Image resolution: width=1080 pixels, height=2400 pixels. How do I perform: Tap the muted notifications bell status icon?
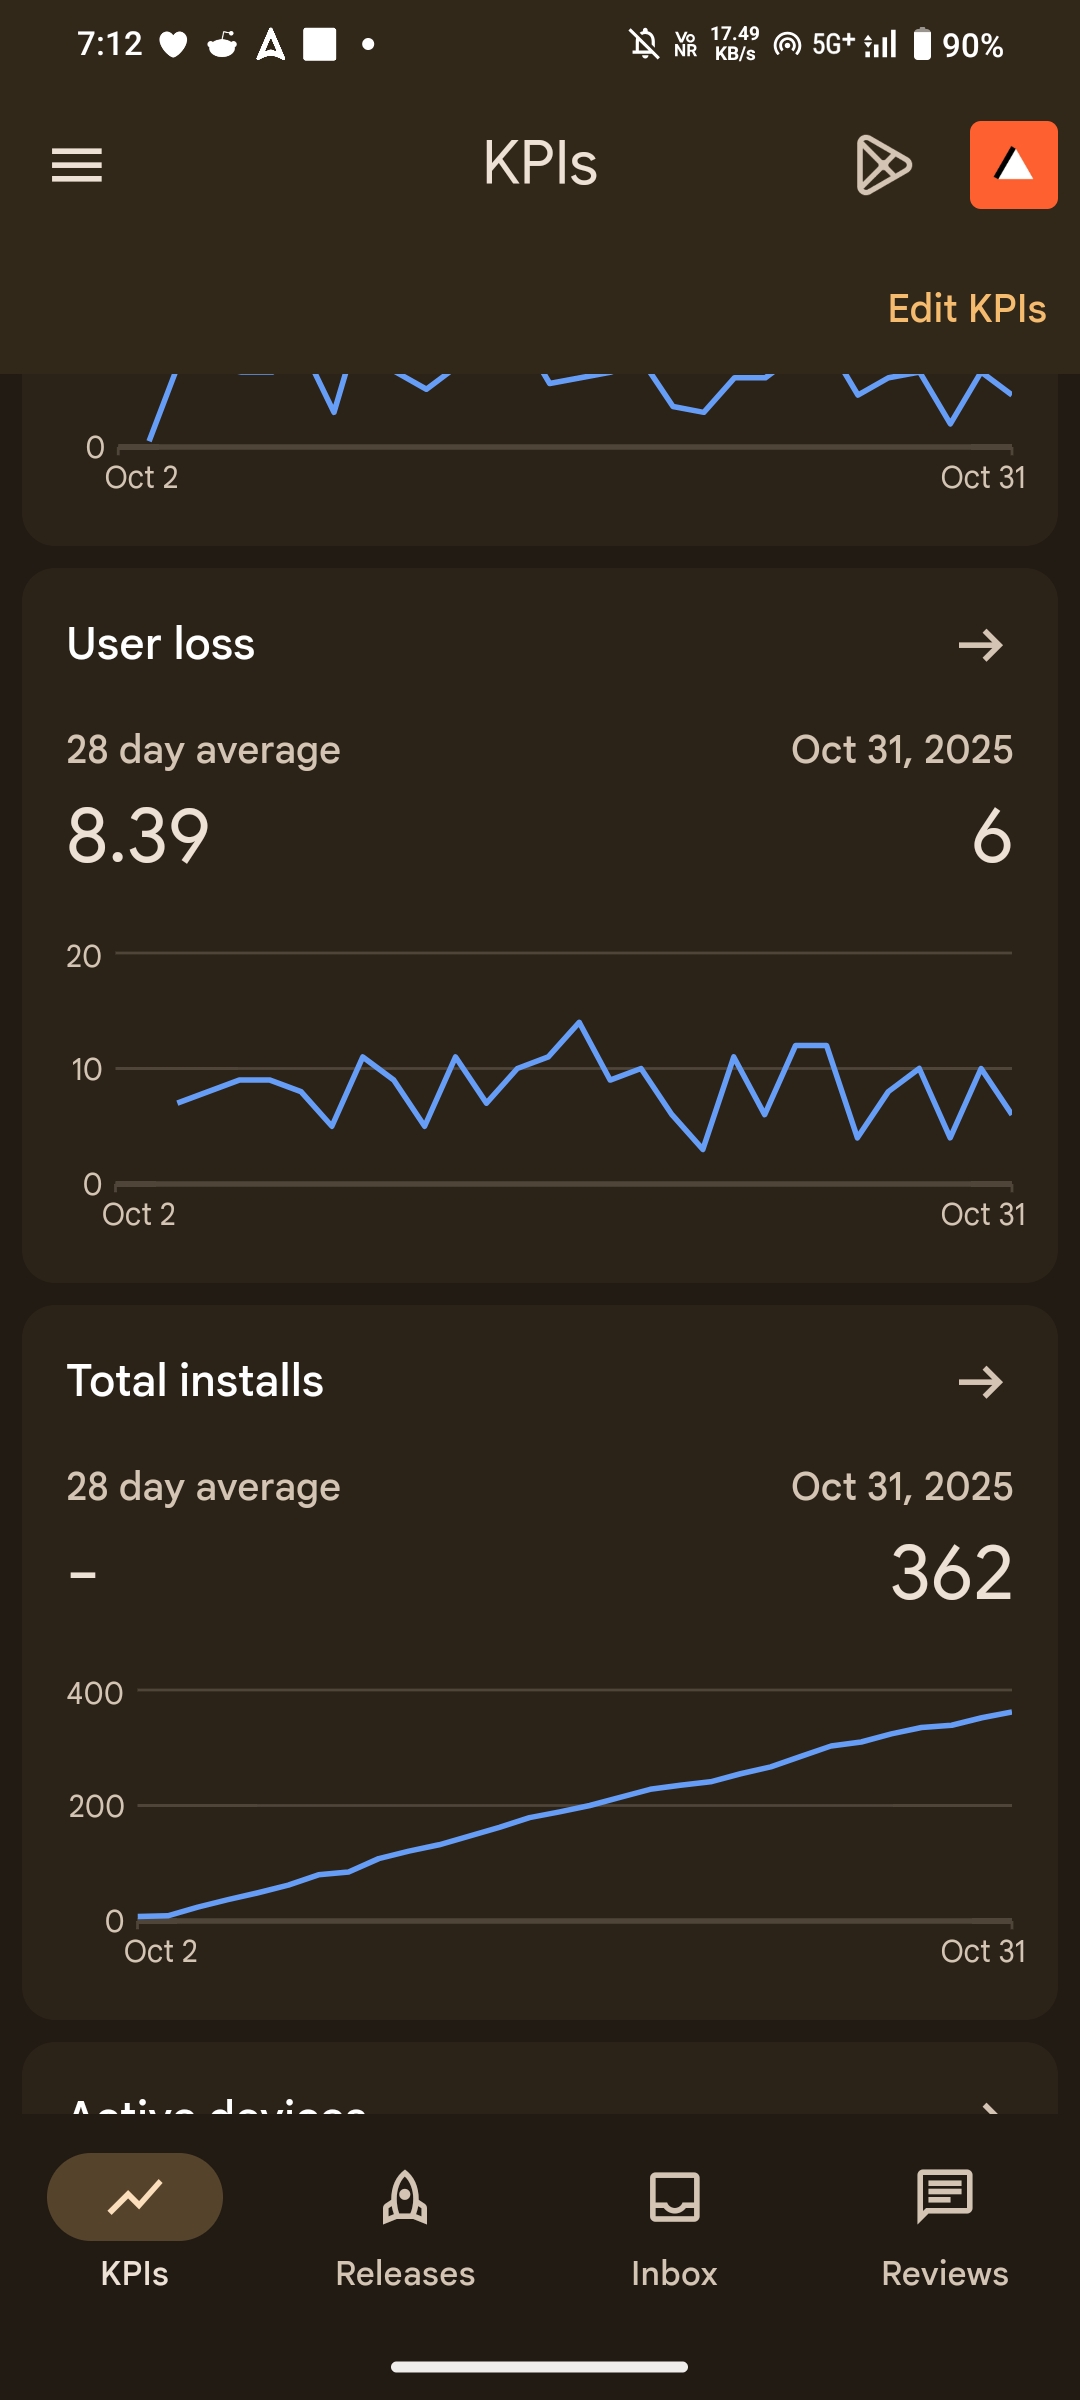644,44
